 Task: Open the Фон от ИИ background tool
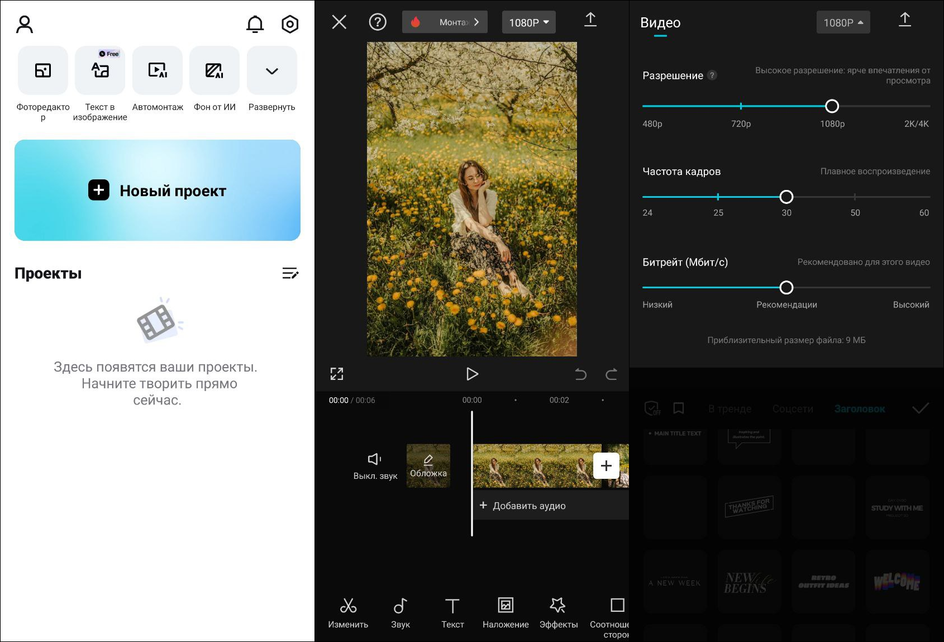click(214, 71)
